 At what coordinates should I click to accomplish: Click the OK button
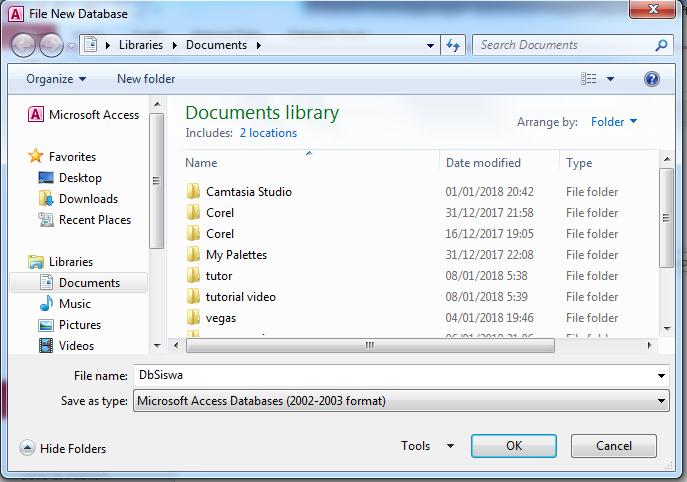(x=513, y=446)
